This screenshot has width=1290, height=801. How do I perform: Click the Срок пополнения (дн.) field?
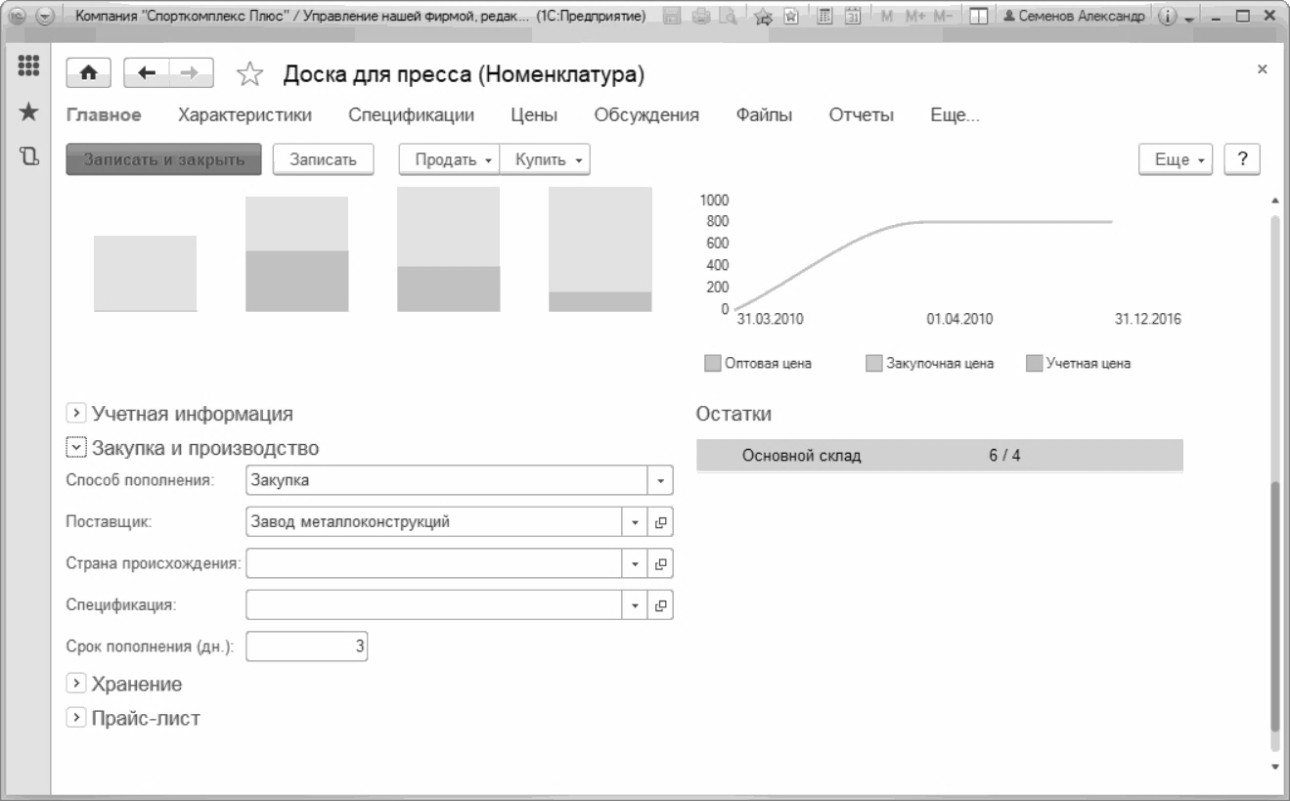[307, 647]
